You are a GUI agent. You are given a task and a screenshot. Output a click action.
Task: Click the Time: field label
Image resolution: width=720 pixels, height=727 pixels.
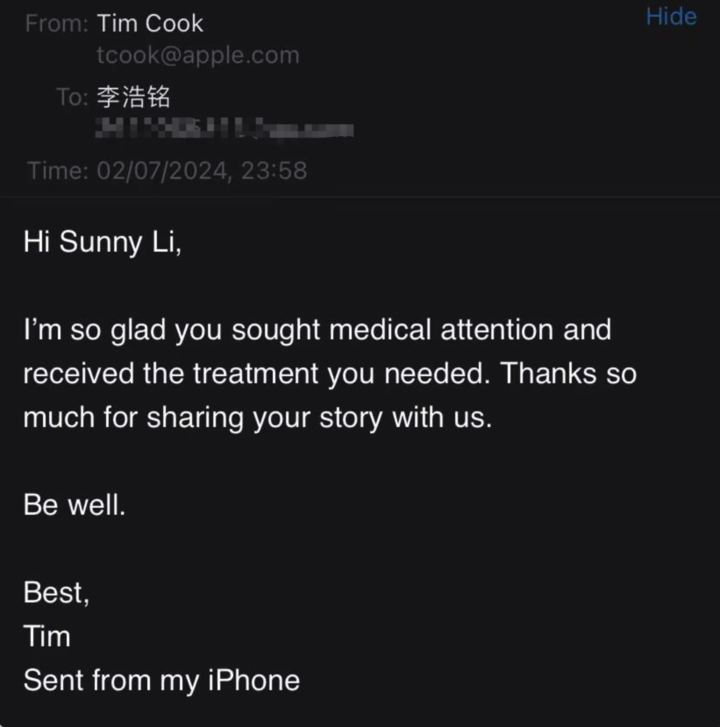[x=57, y=171]
